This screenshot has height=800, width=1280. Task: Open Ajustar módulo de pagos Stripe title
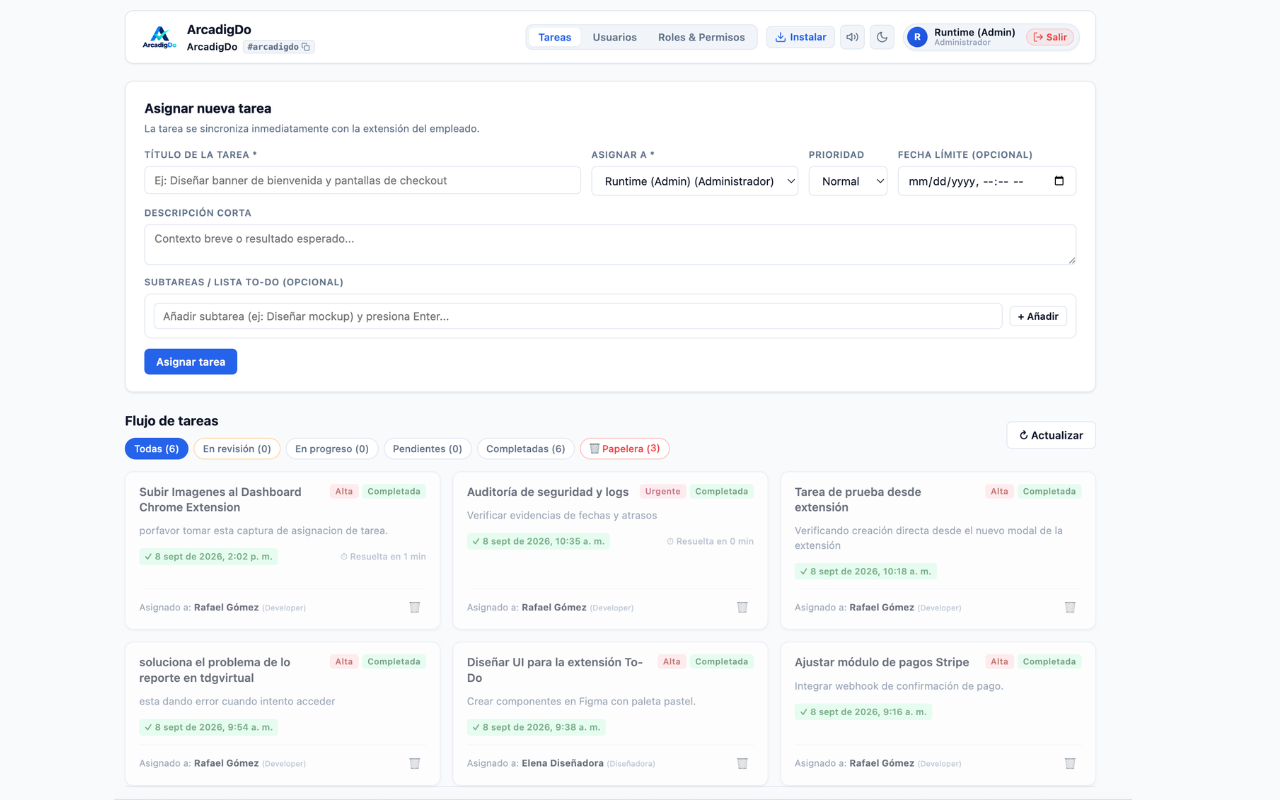[882, 662]
